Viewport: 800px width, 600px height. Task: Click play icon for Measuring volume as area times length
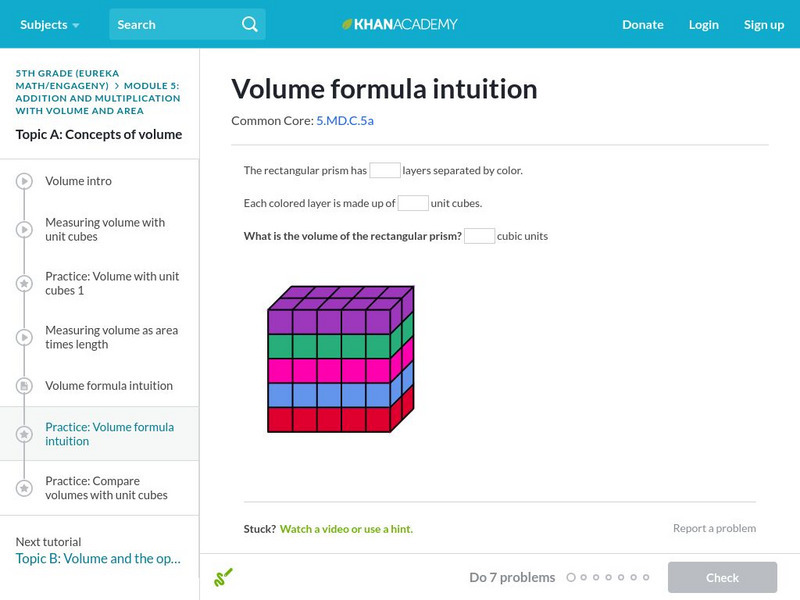24,338
